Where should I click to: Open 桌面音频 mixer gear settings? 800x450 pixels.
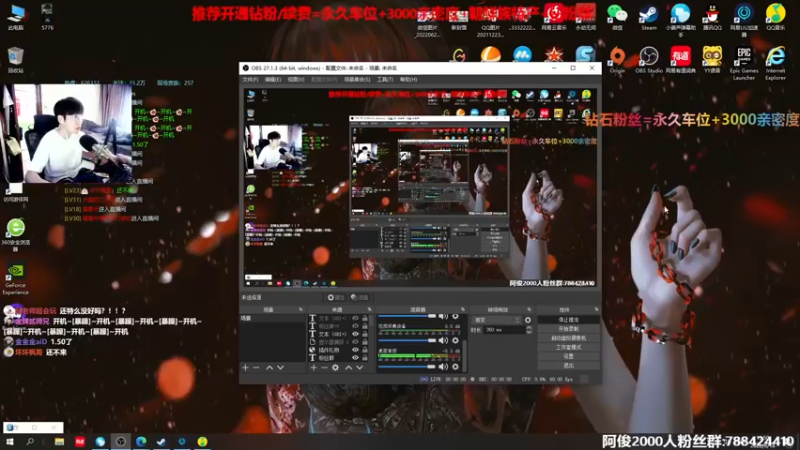(455, 366)
